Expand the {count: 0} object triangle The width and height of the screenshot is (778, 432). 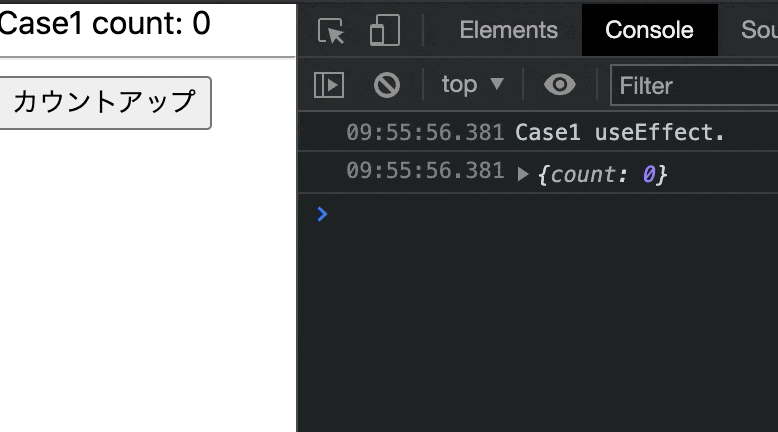[x=522, y=174]
